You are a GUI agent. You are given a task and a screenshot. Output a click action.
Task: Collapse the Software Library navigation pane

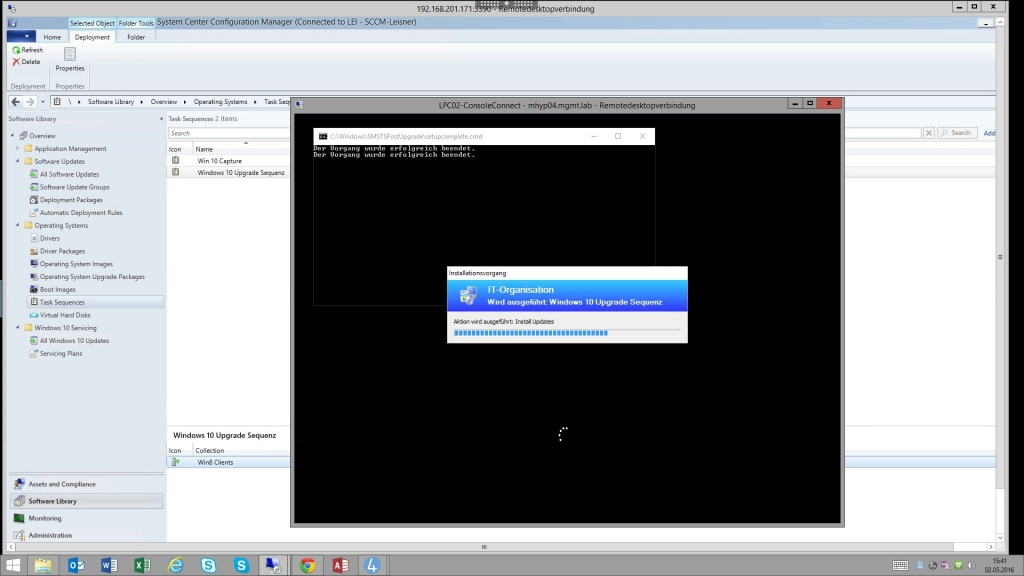click(161, 119)
